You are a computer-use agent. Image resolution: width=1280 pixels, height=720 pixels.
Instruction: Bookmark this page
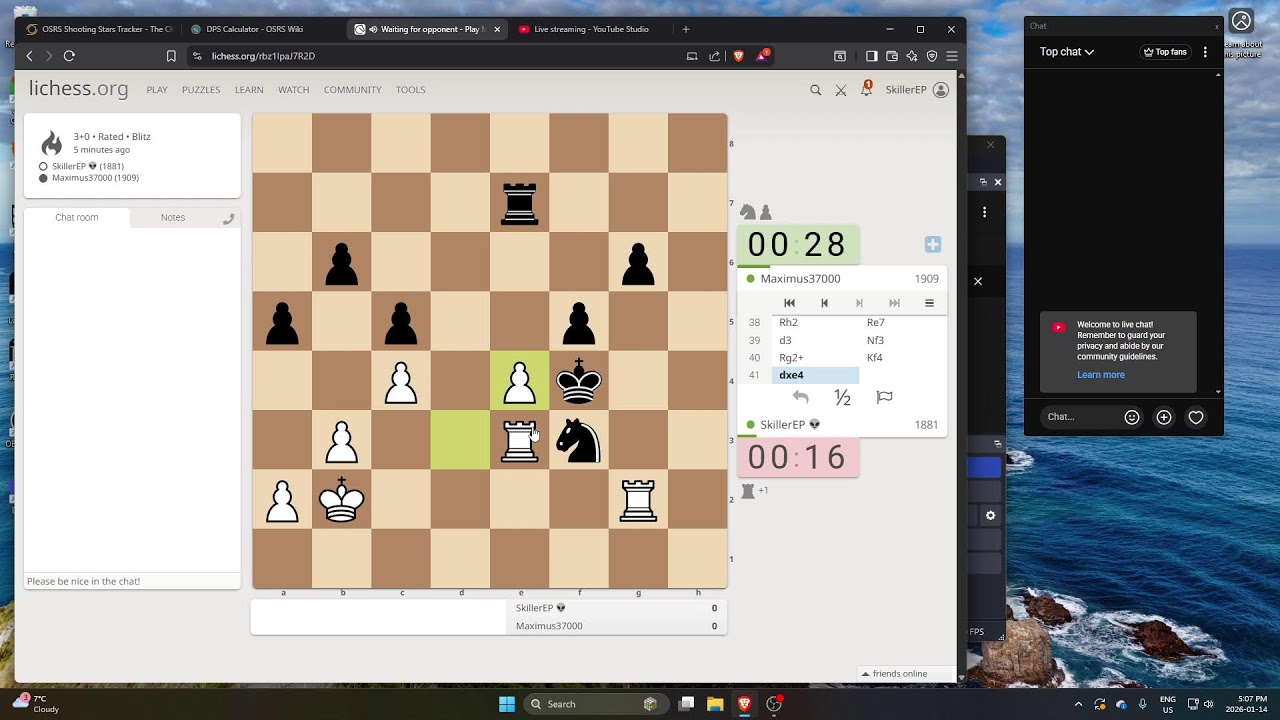pos(171,56)
